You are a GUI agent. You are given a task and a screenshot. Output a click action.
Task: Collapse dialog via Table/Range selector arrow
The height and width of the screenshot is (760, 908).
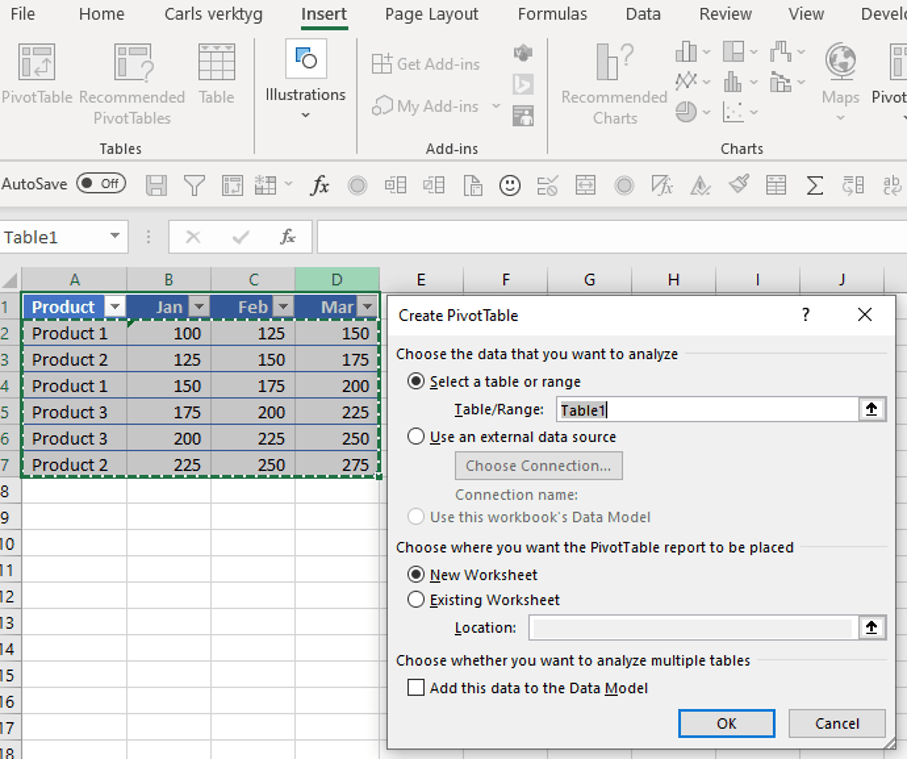(x=872, y=410)
